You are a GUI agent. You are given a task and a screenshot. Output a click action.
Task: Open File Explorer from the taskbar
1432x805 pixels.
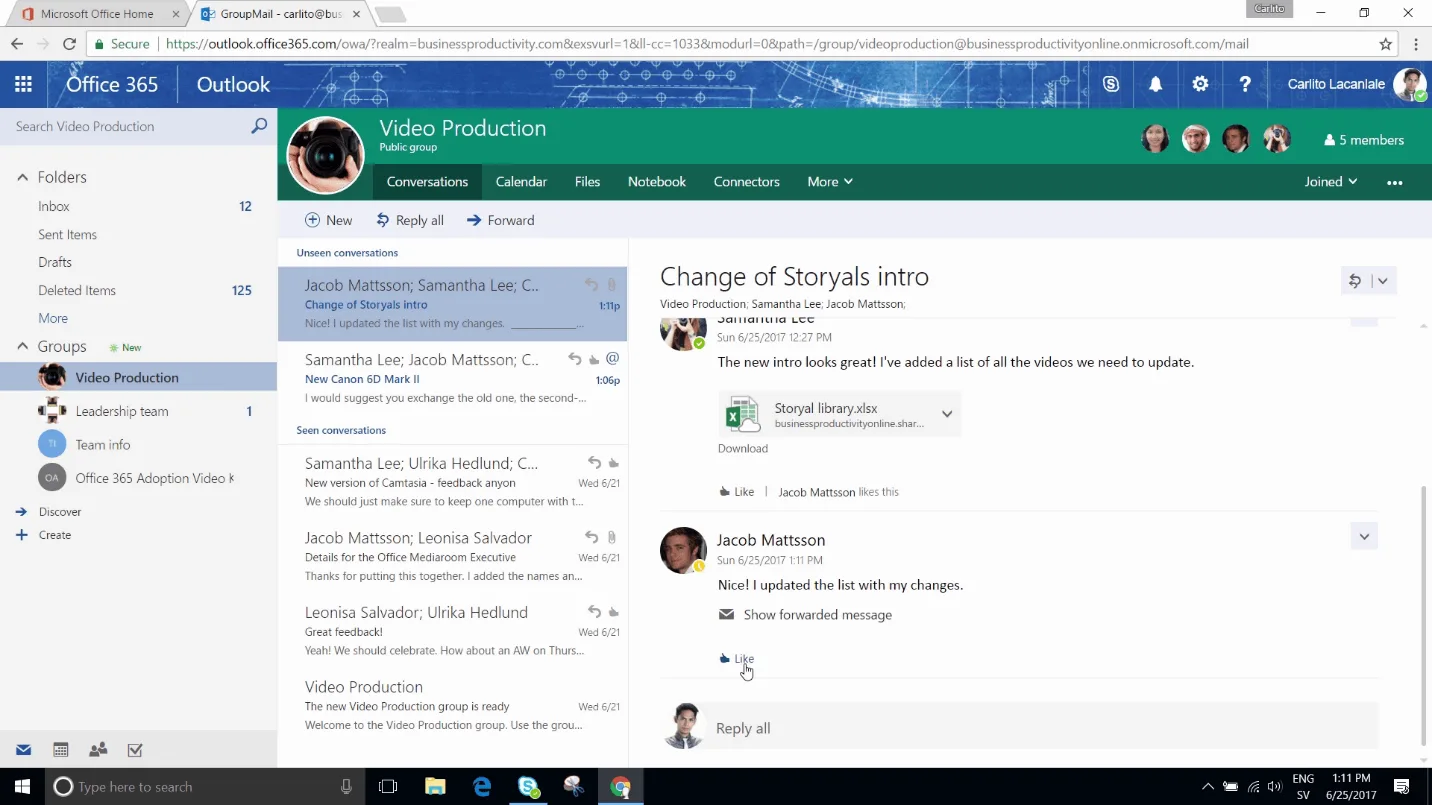[x=435, y=787]
